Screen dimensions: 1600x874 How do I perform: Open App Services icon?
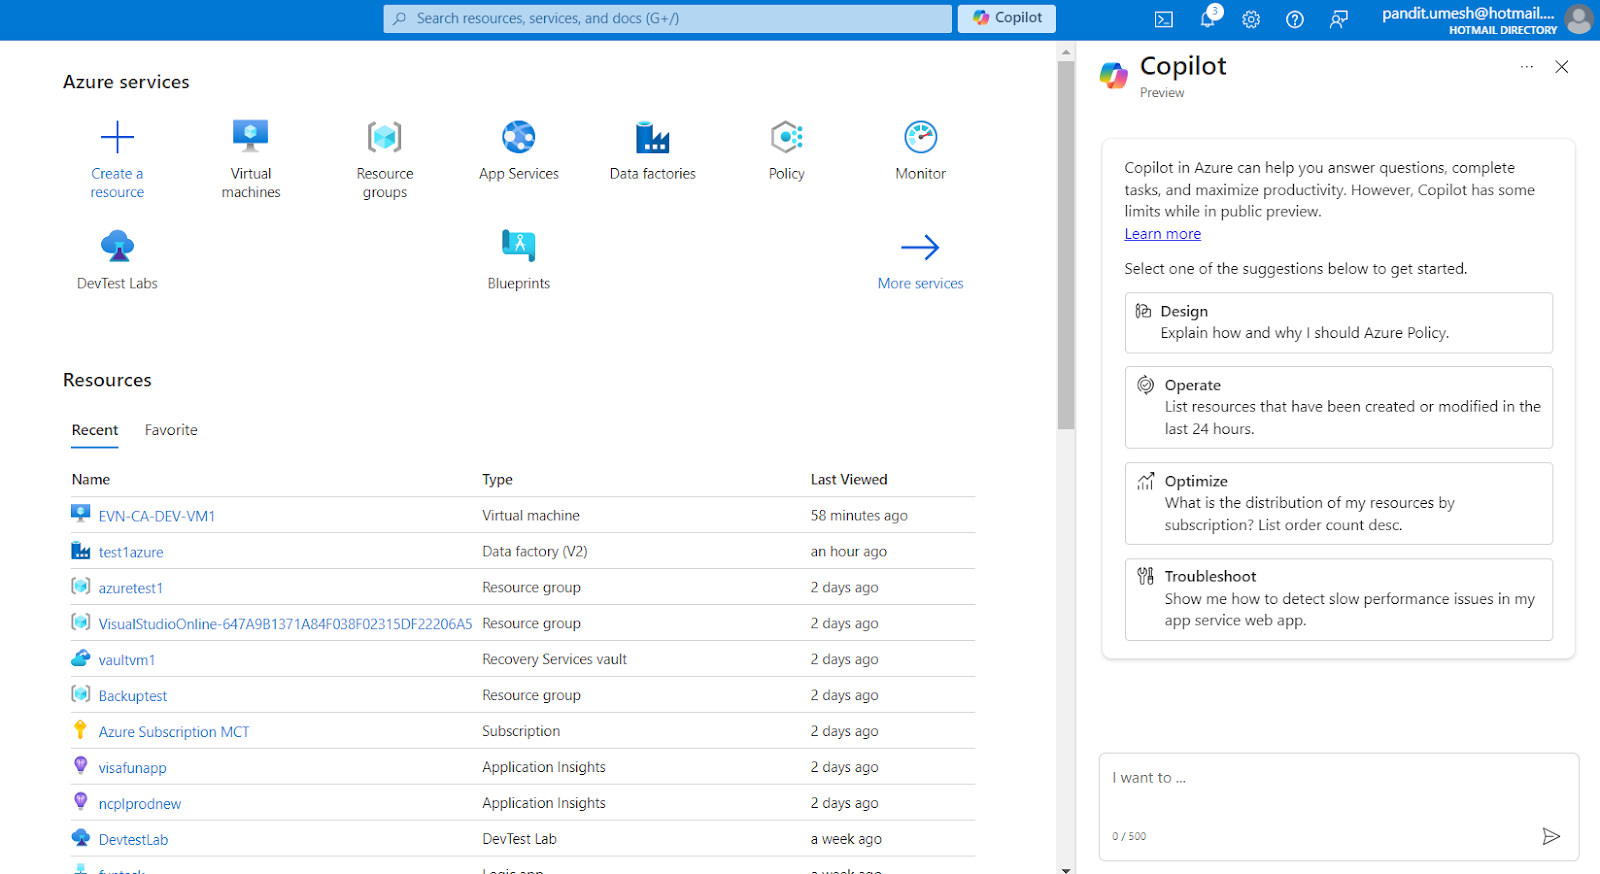pyautogui.click(x=519, y=137)
